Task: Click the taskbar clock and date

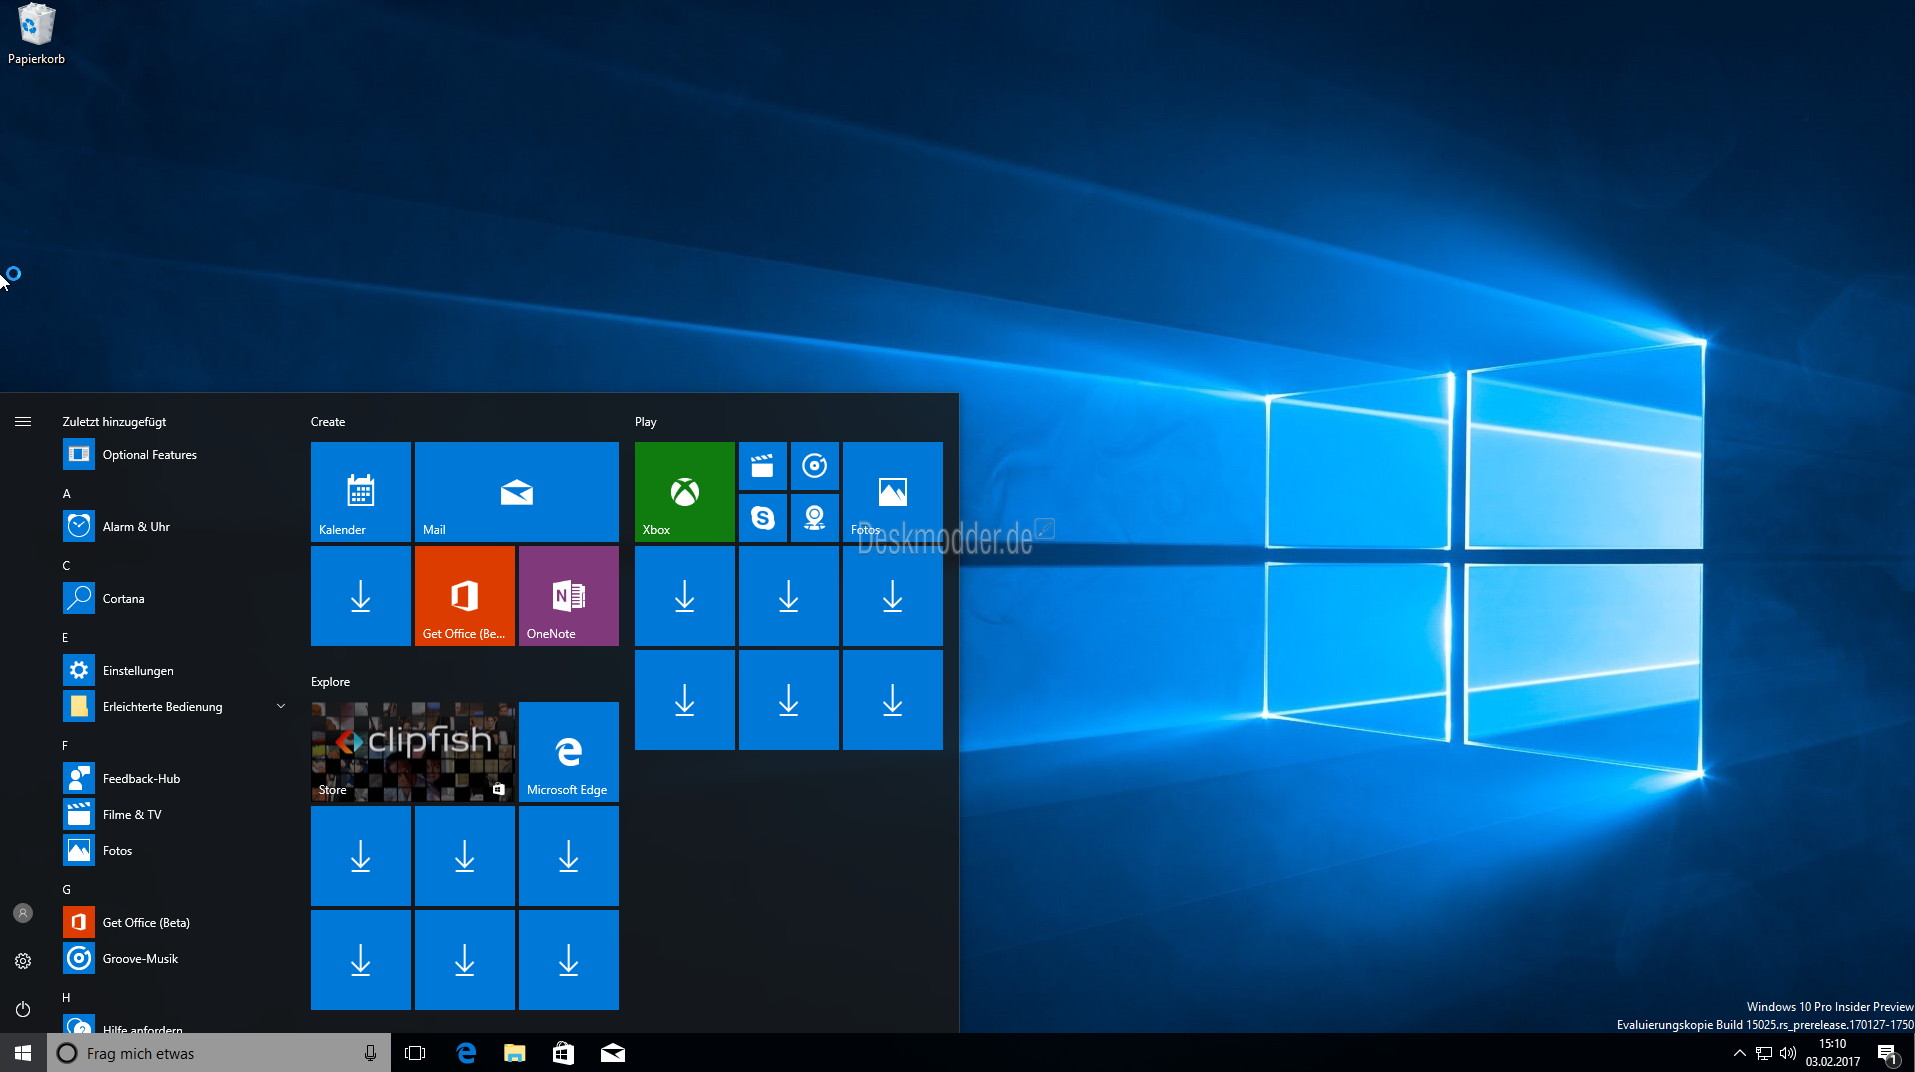Action: [x=1833, y=1053]
